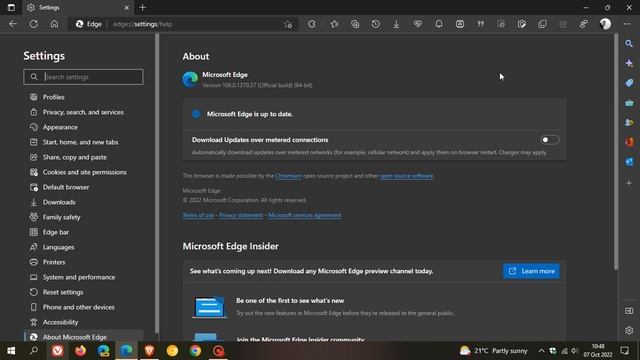
Task: Click the quotation marks citation icon in the toolbar
Action: tap(480, 24)
